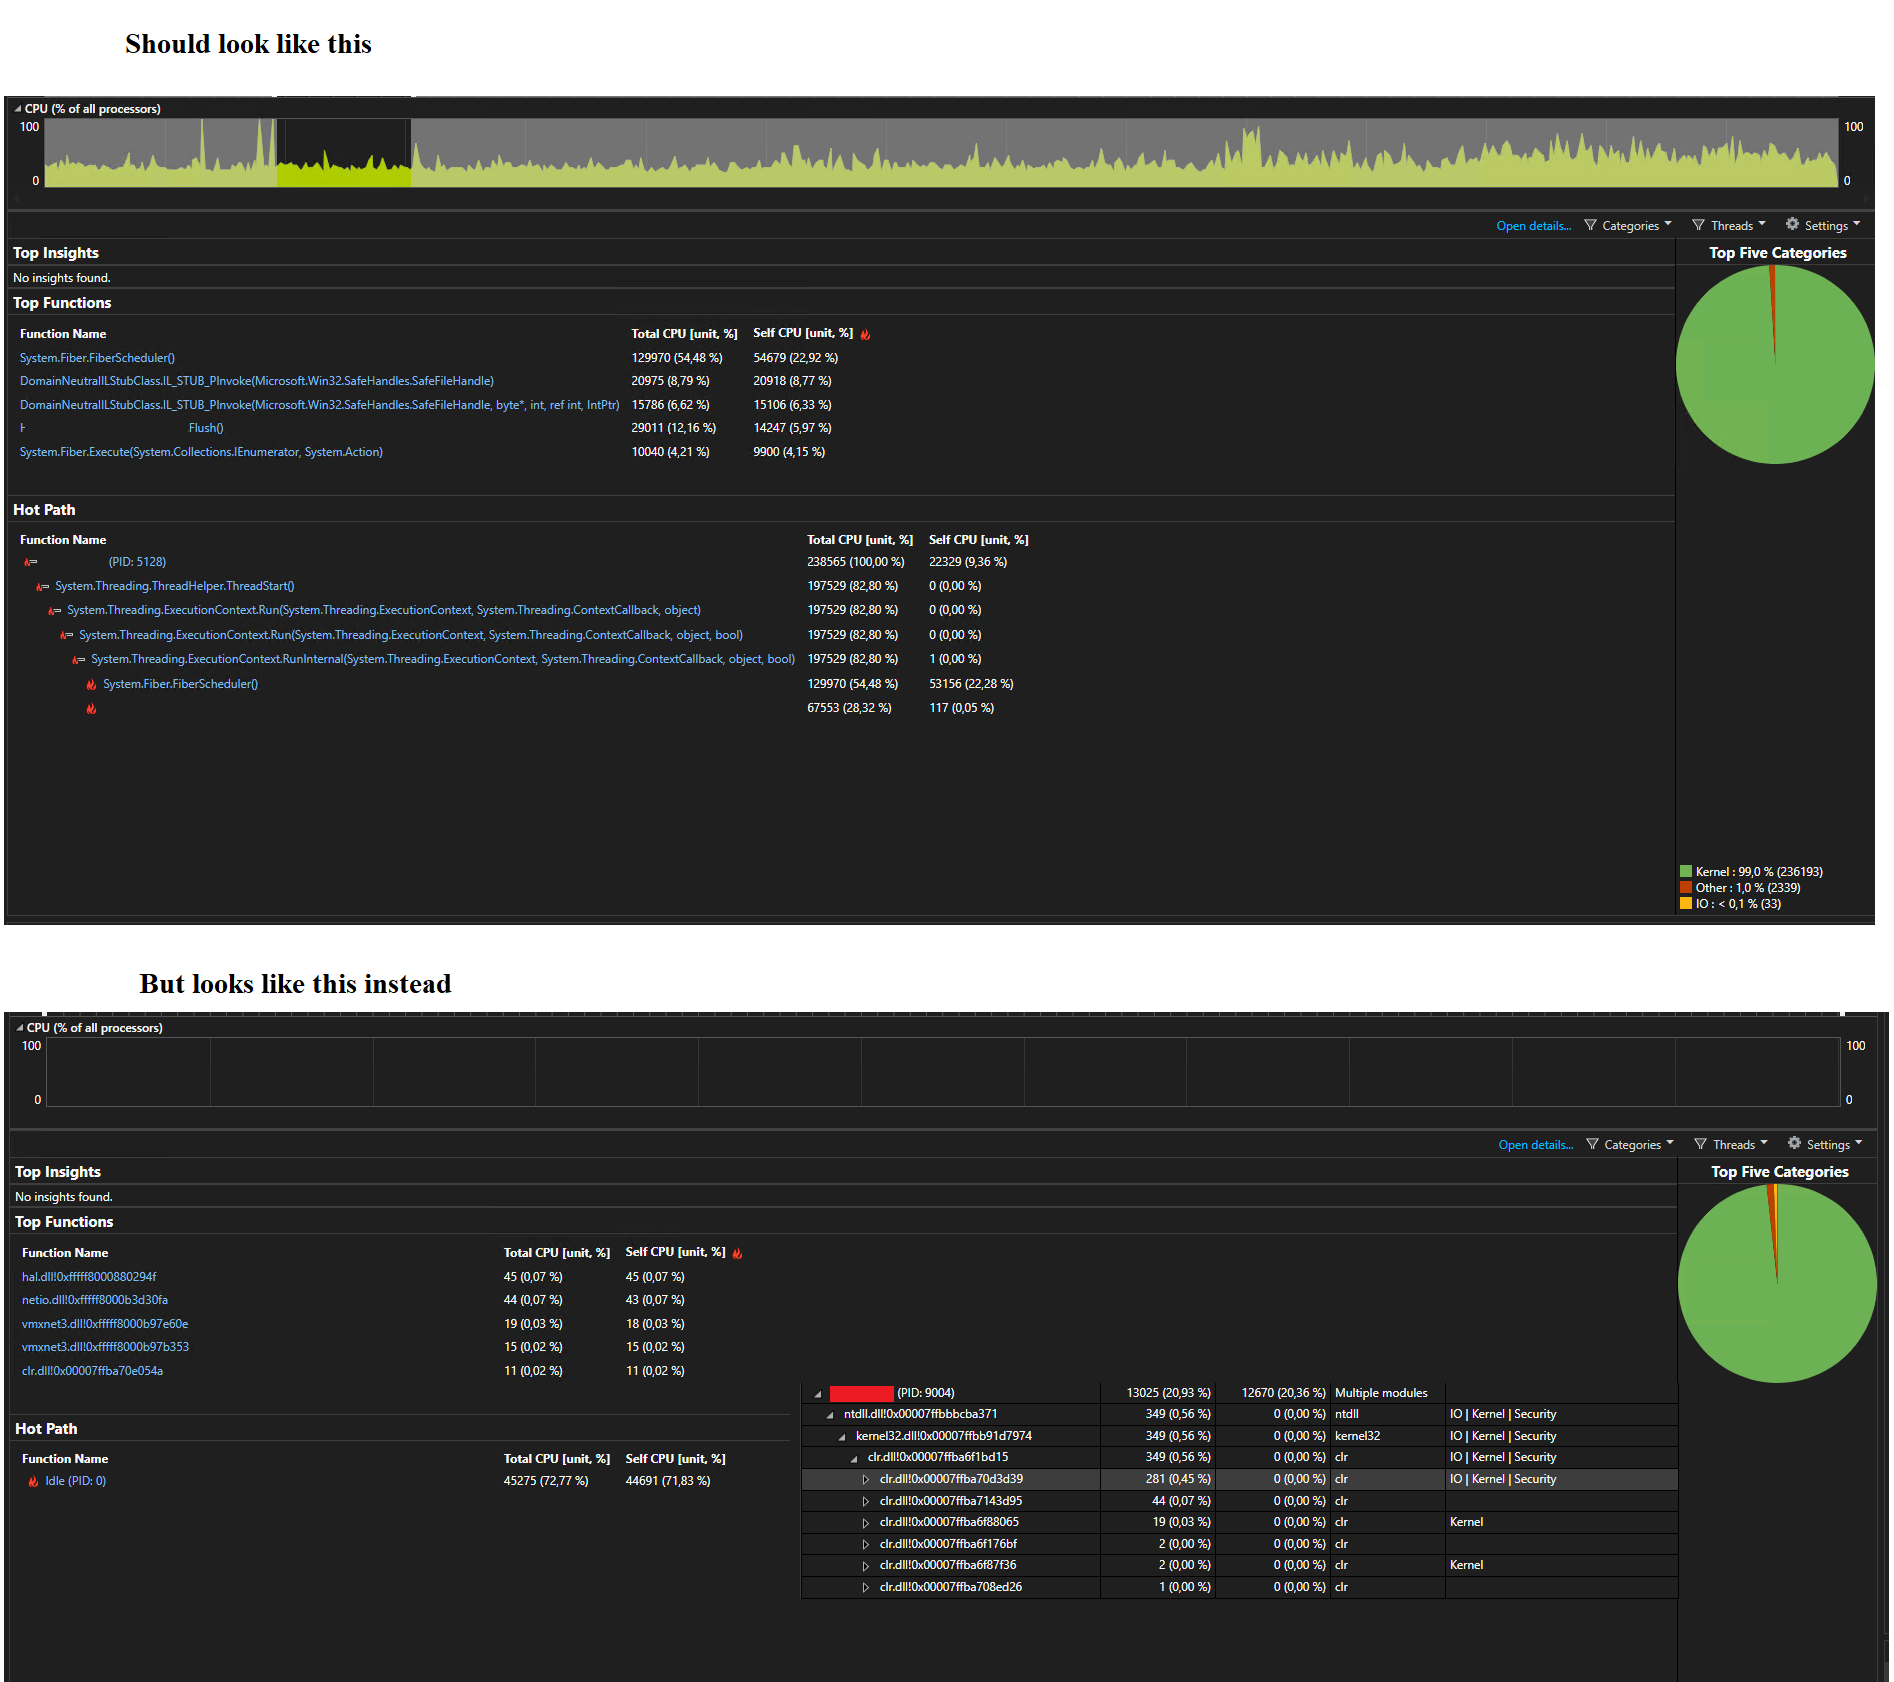
Task: Open the vmxnet3.dll!0xfffff8000b97b353 function link
Action: (105, 1347)
